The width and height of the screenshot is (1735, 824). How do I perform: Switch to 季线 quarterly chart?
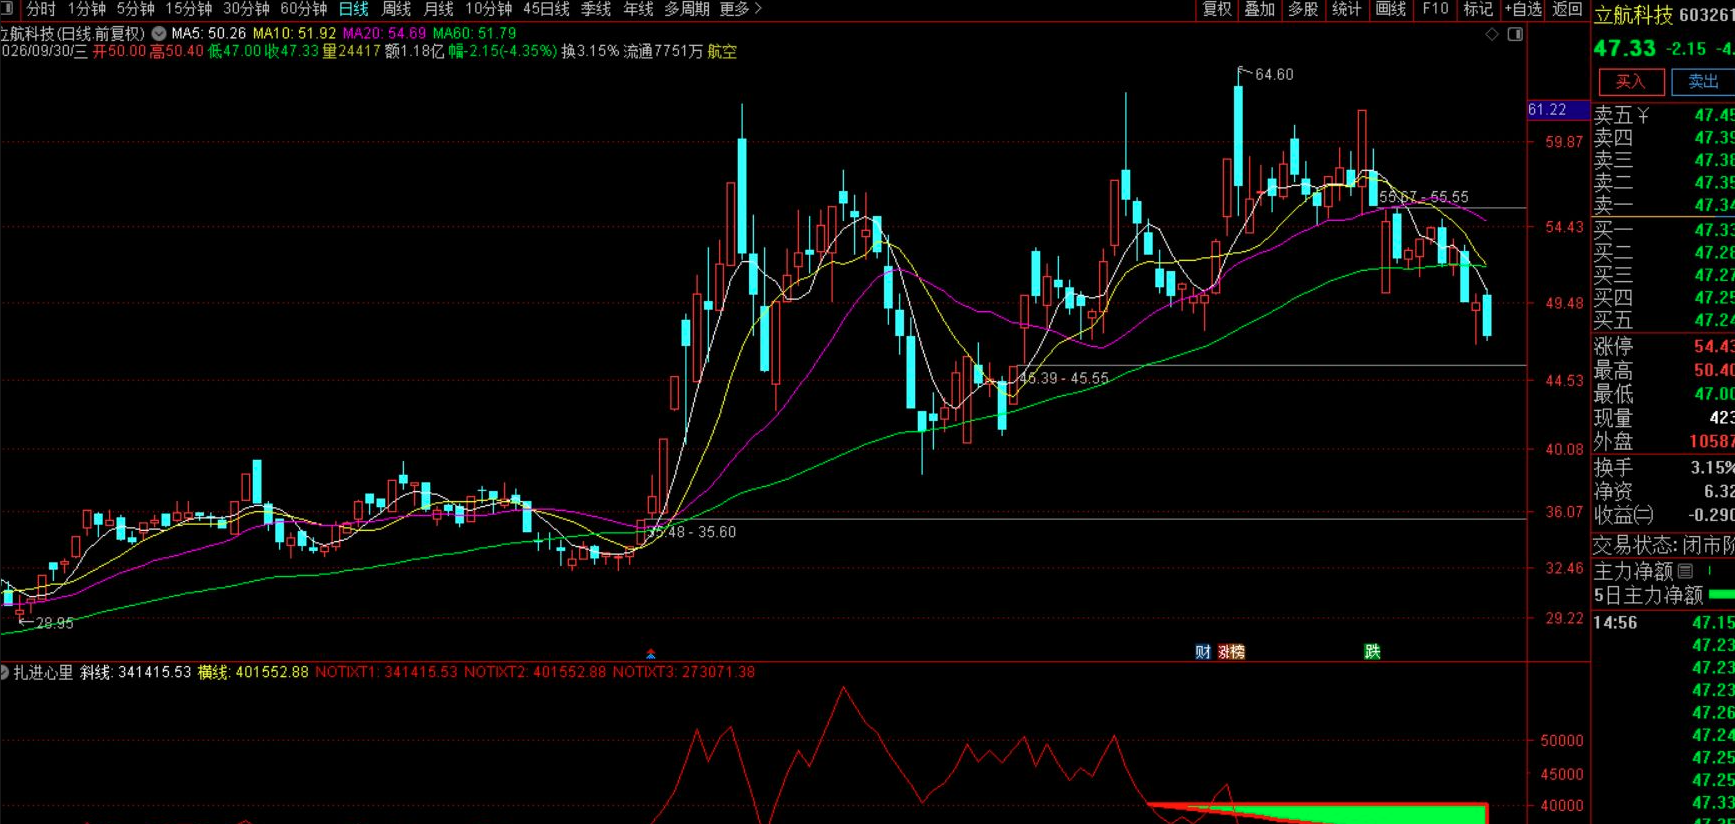point(596,9)
